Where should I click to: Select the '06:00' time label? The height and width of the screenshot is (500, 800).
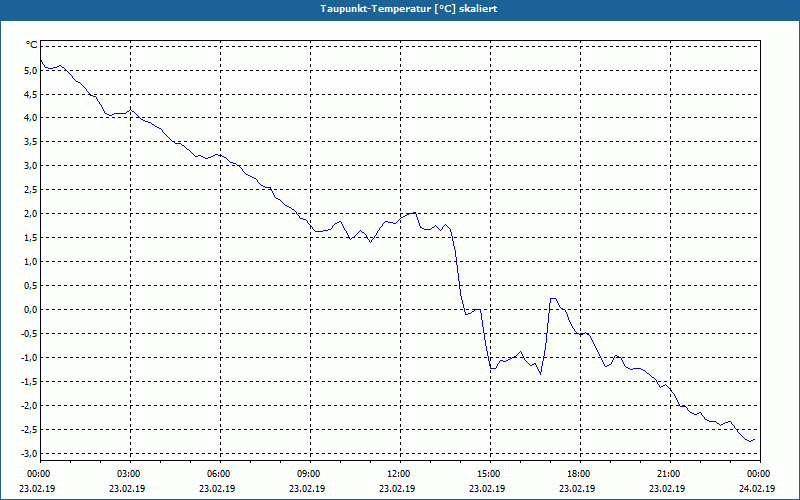pos(218,474)
